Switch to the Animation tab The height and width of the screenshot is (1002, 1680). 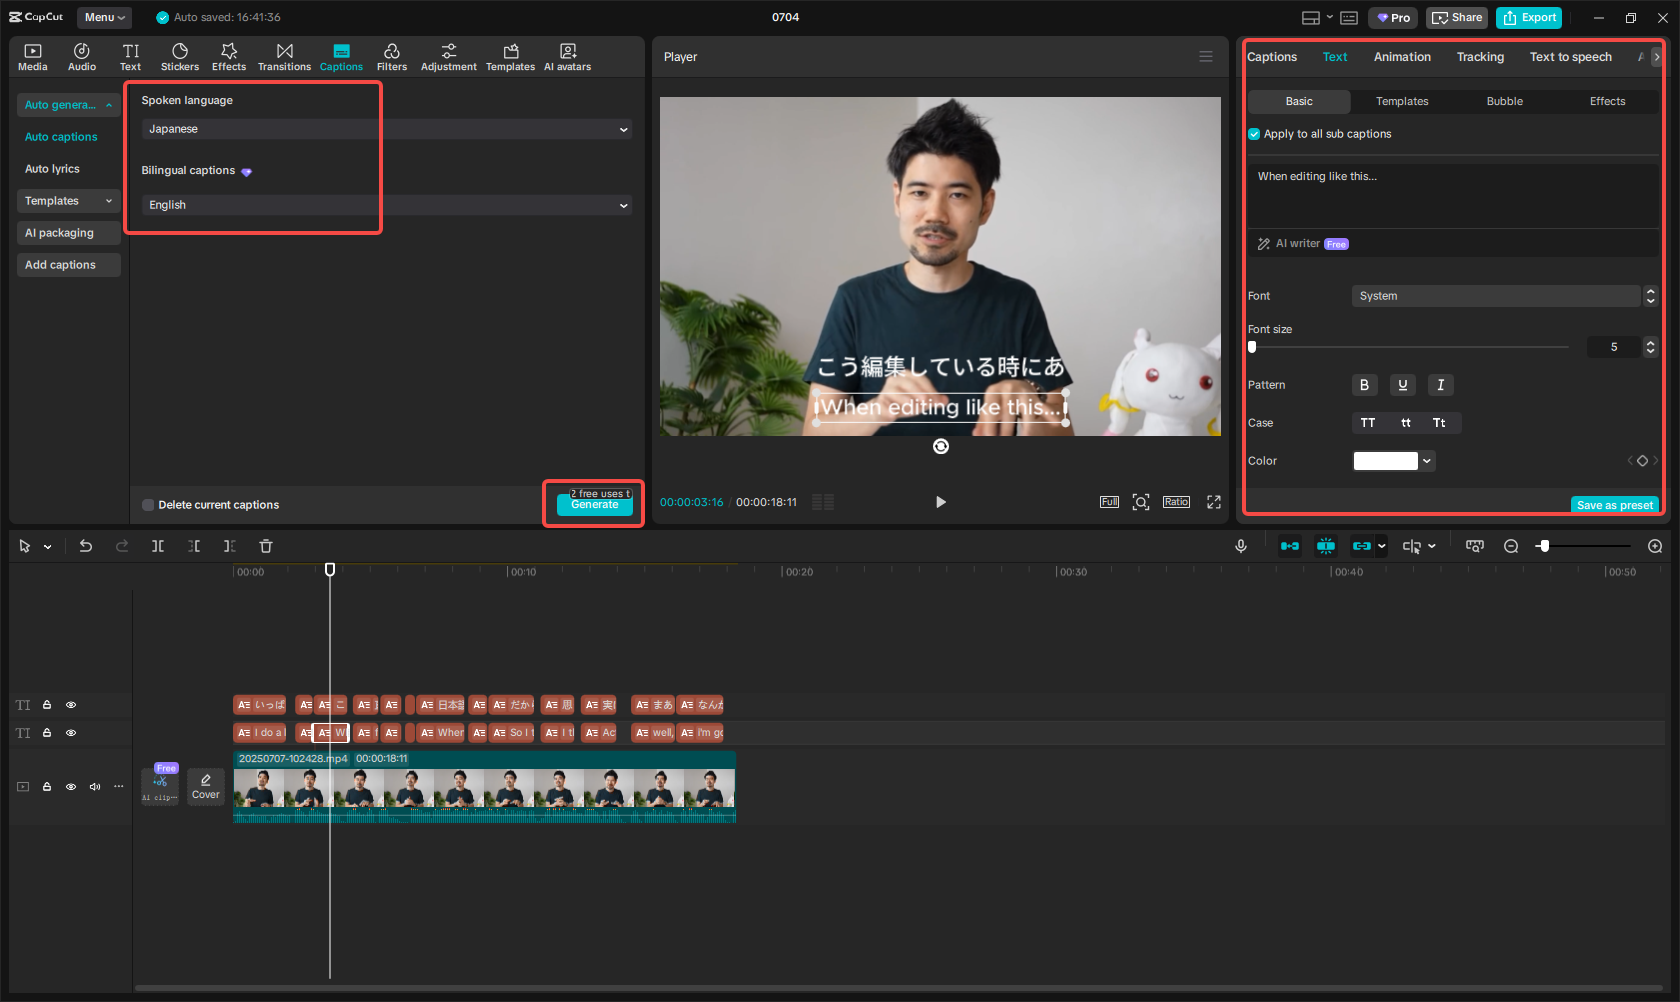[1401, 57]
